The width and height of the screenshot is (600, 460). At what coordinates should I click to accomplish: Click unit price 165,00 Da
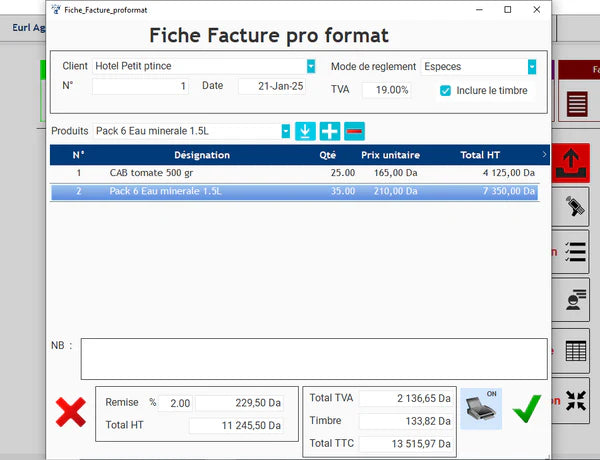point(395,173)
